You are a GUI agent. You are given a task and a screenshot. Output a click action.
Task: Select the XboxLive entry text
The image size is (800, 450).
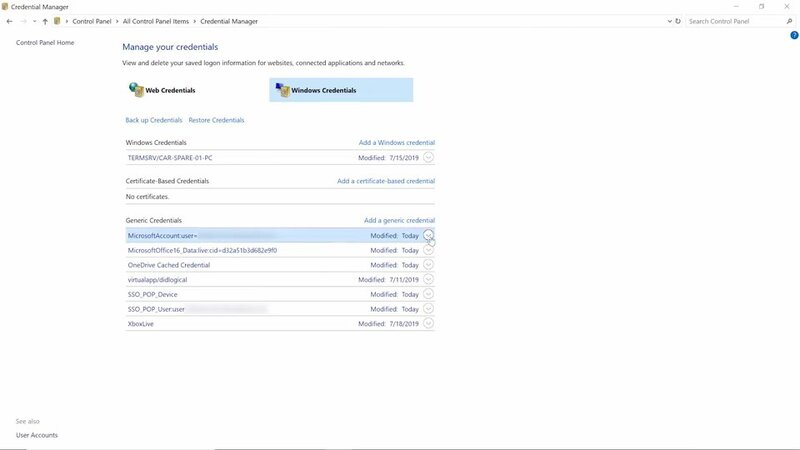pyautogui.click(x=140, y=324)
